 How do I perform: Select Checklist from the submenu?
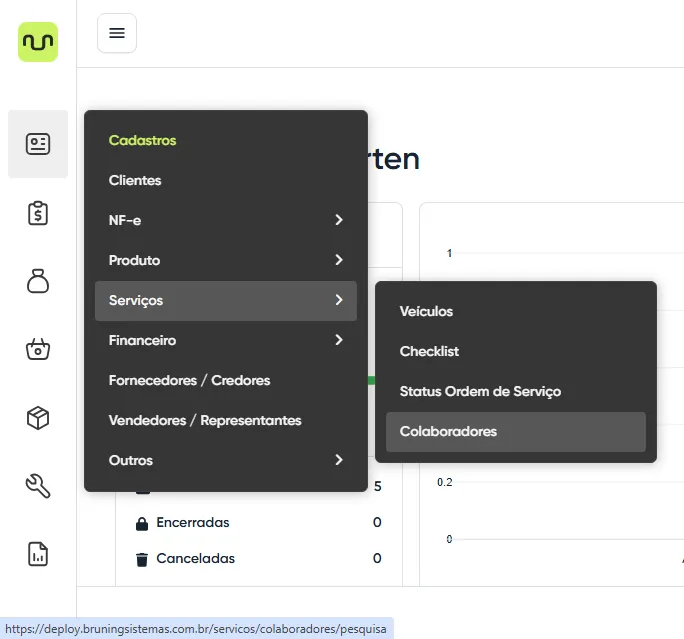point(429,351)
